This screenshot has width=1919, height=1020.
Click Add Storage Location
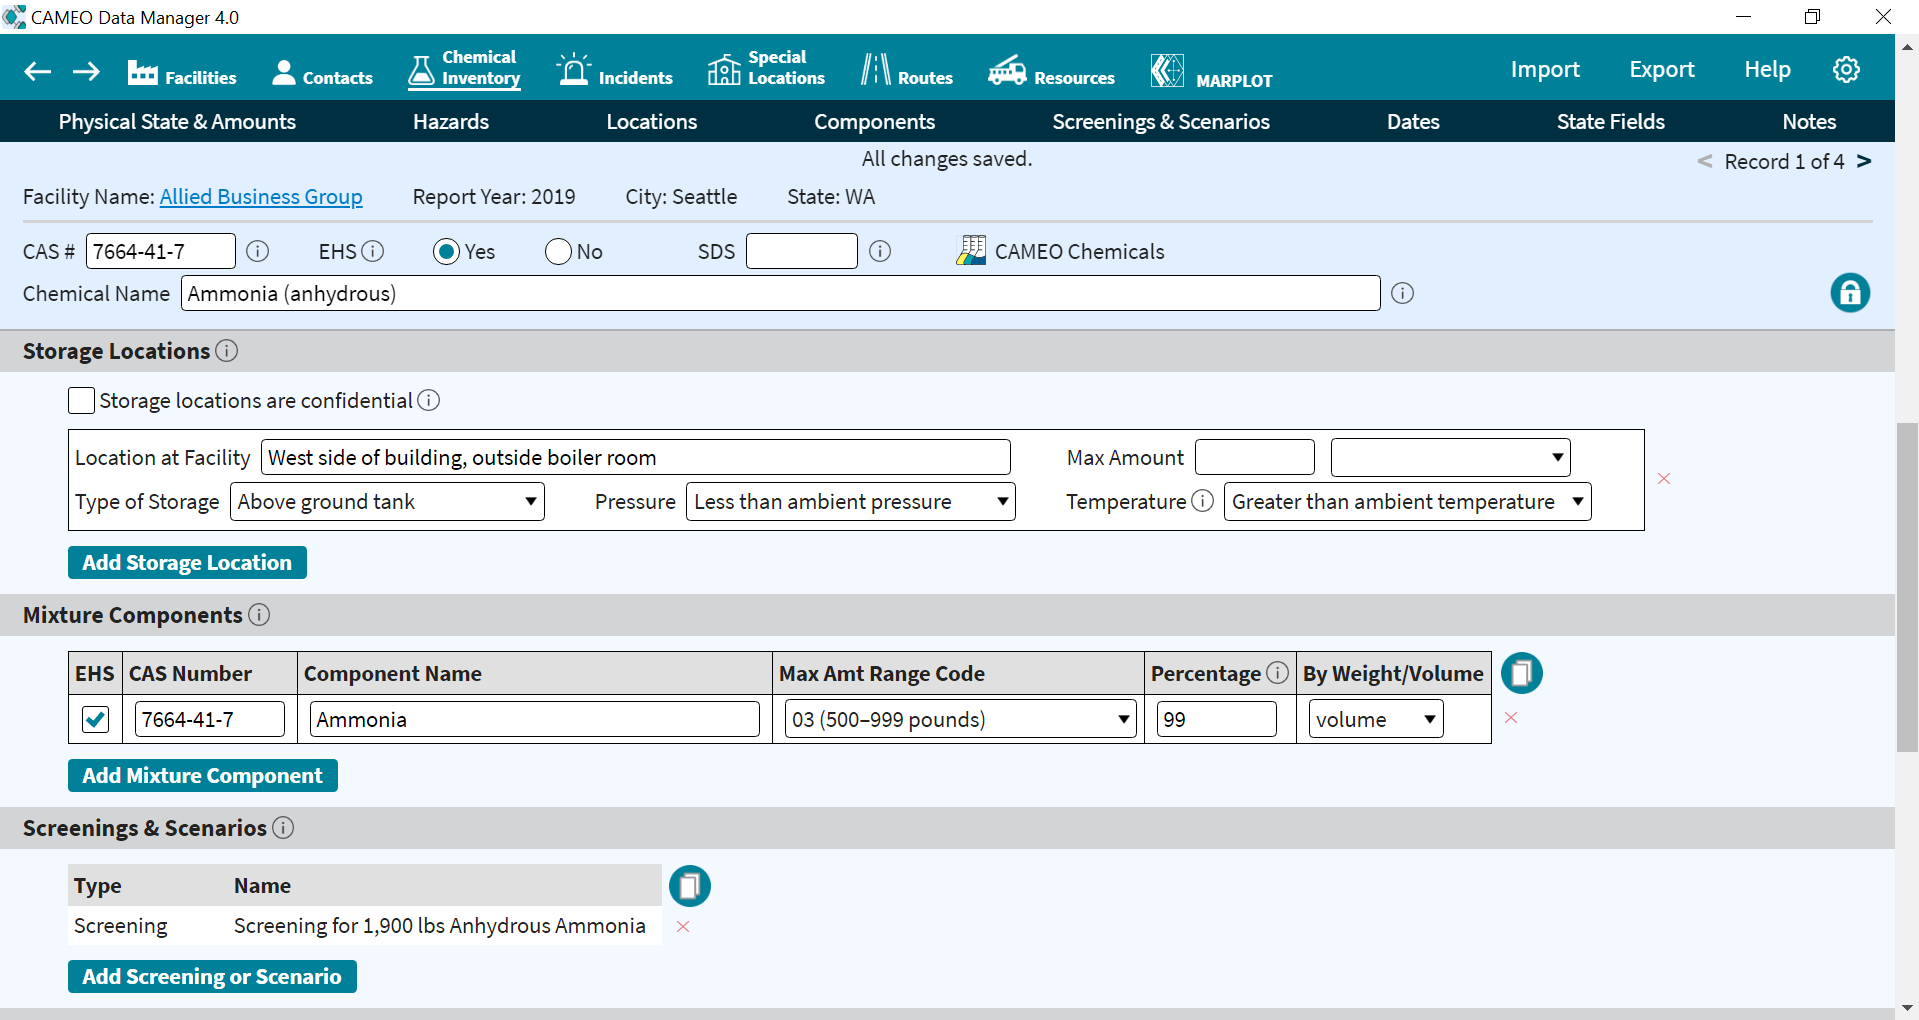tap(187, 563)
